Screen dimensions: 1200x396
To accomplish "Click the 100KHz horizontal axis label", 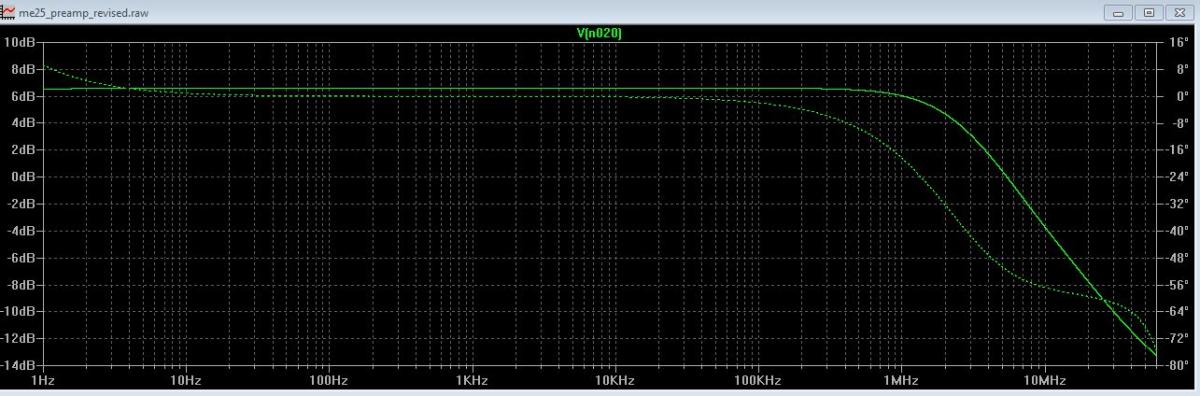I will tap(756, 381).
